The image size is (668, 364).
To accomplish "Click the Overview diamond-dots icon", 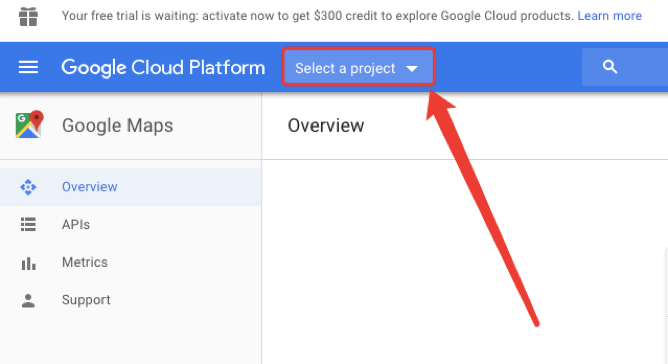I will click(x=28, y=187).
